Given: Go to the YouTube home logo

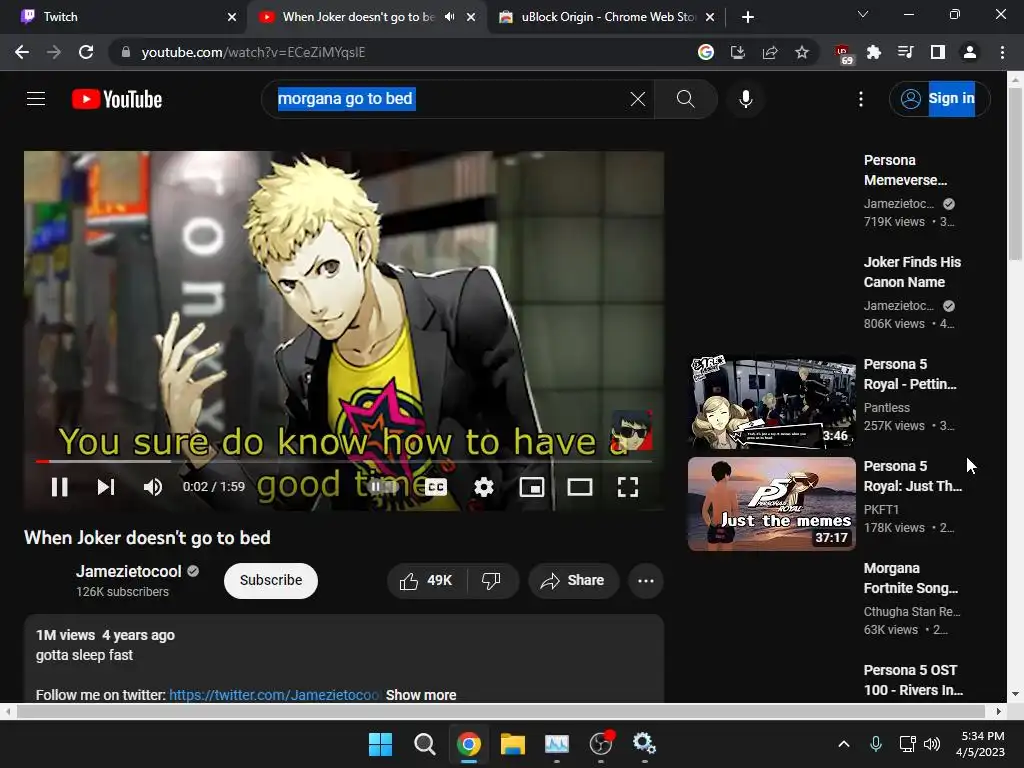Looking at the screenshot, I should click(x=117, y=99).
